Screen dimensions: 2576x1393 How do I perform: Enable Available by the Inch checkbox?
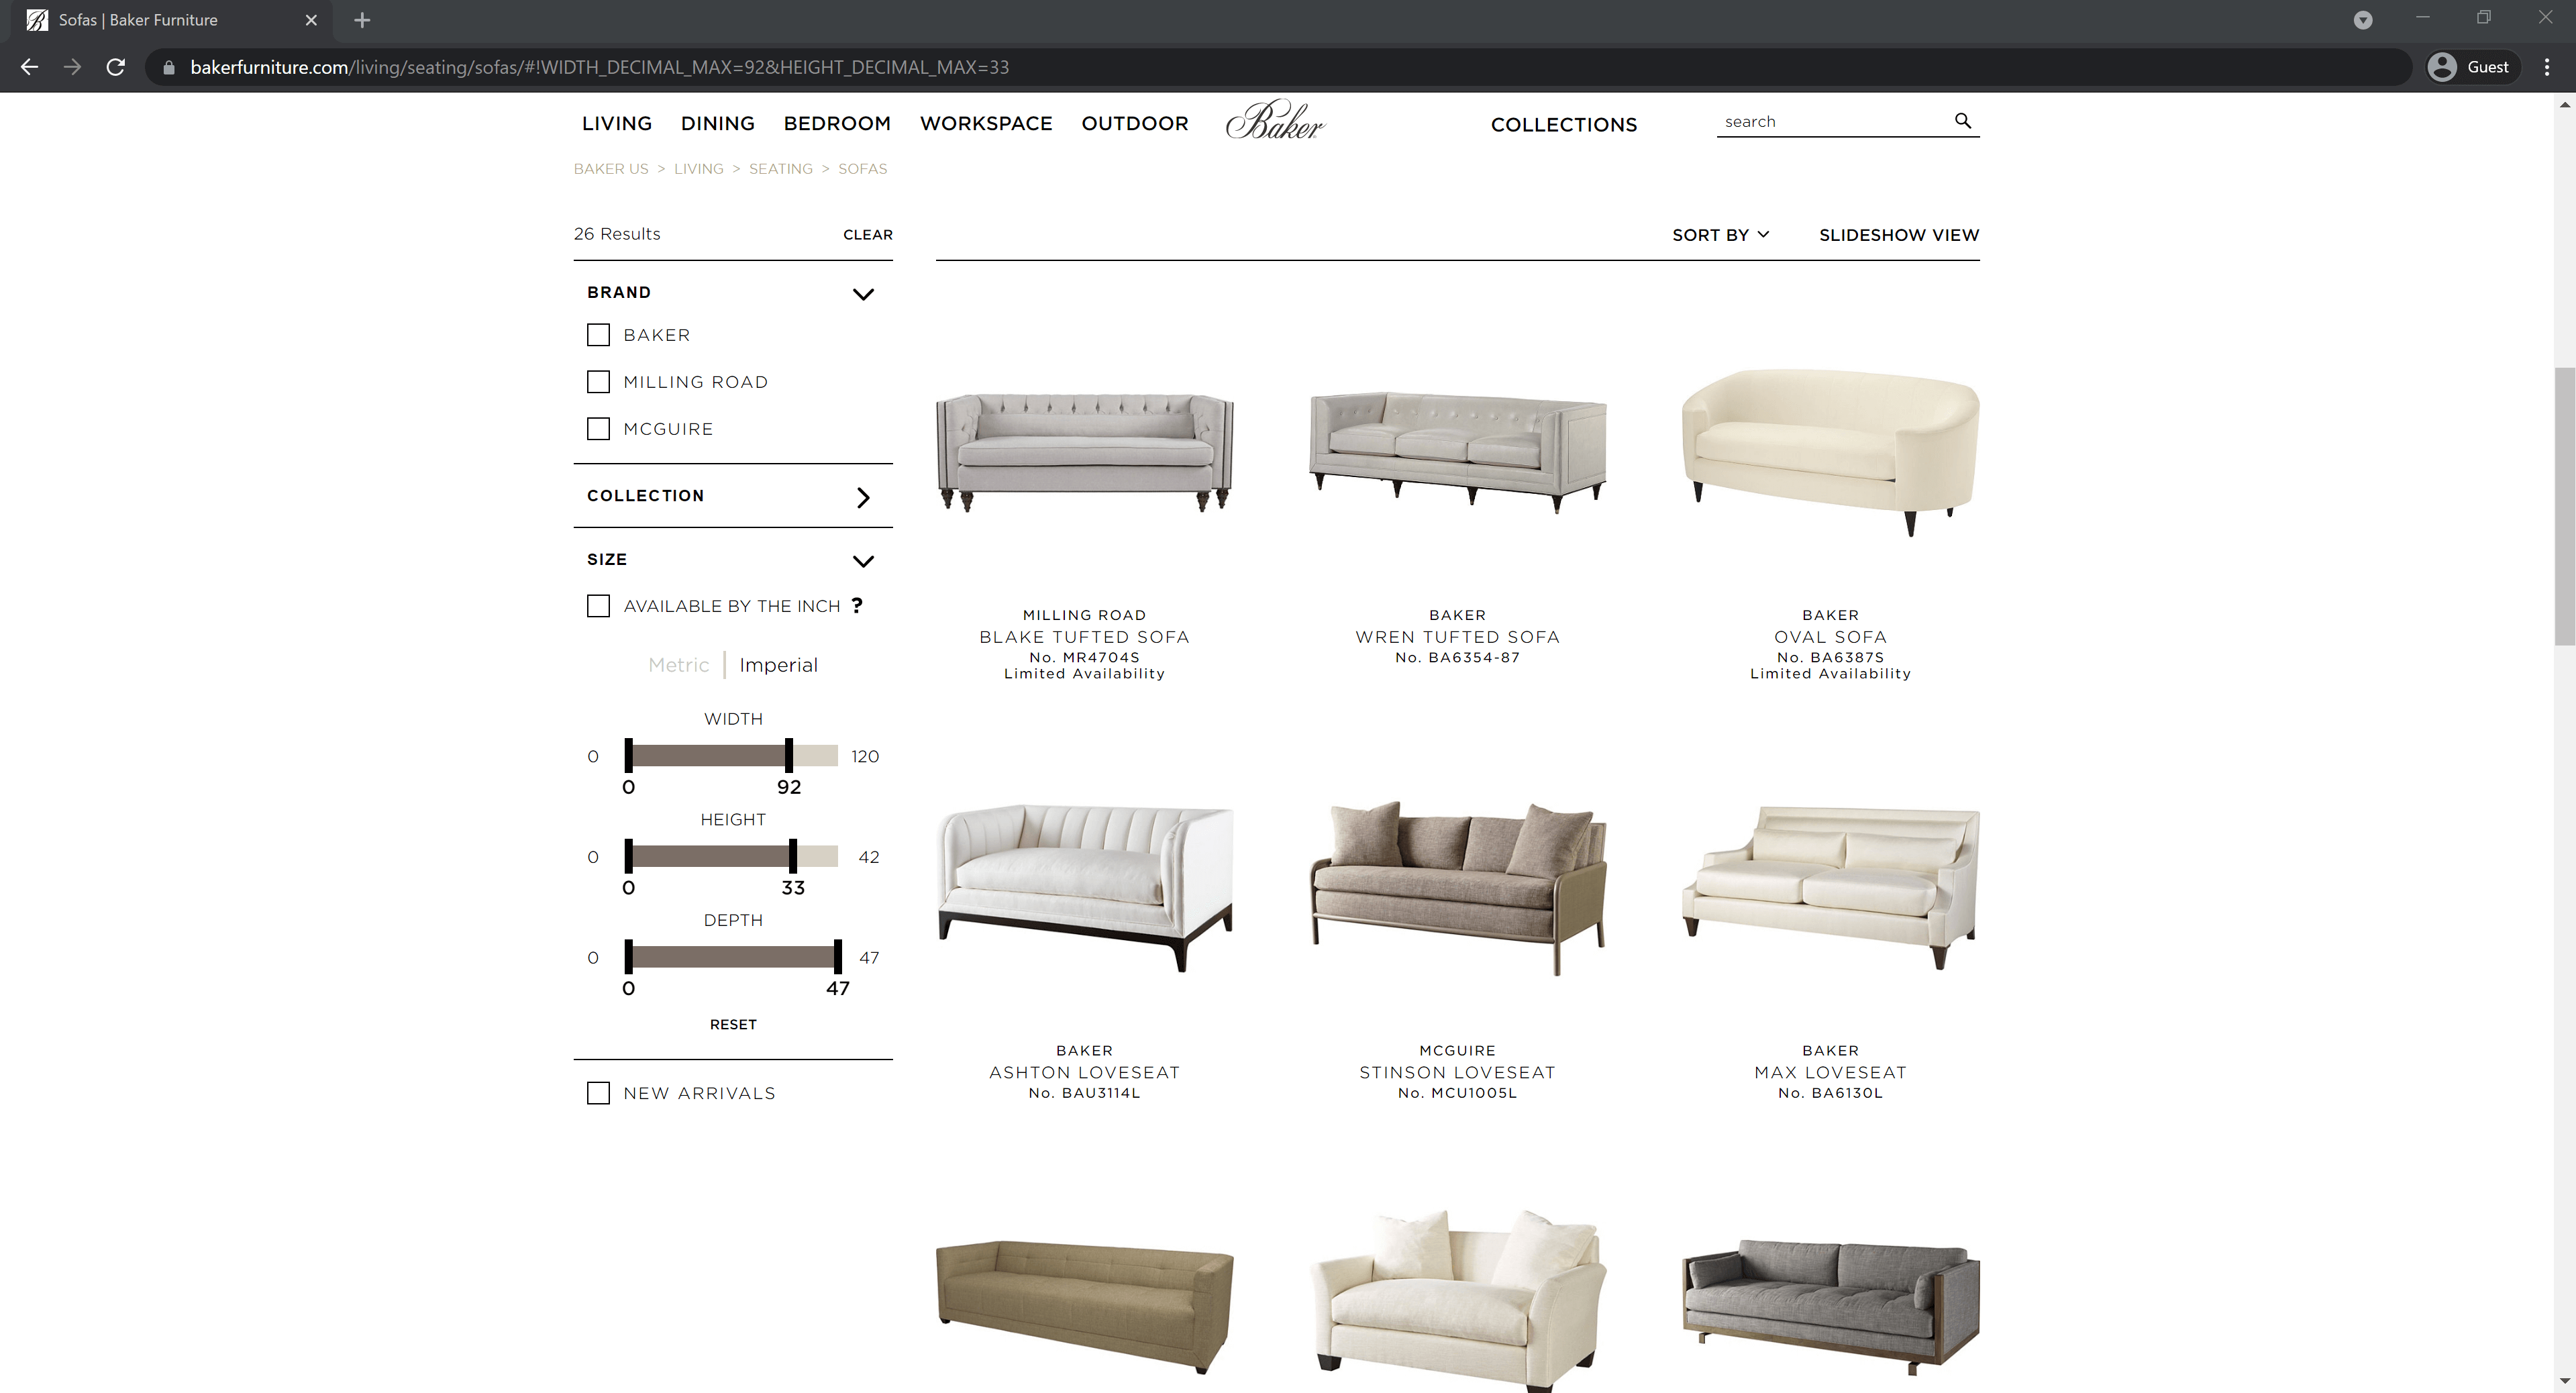coord(598,606)
